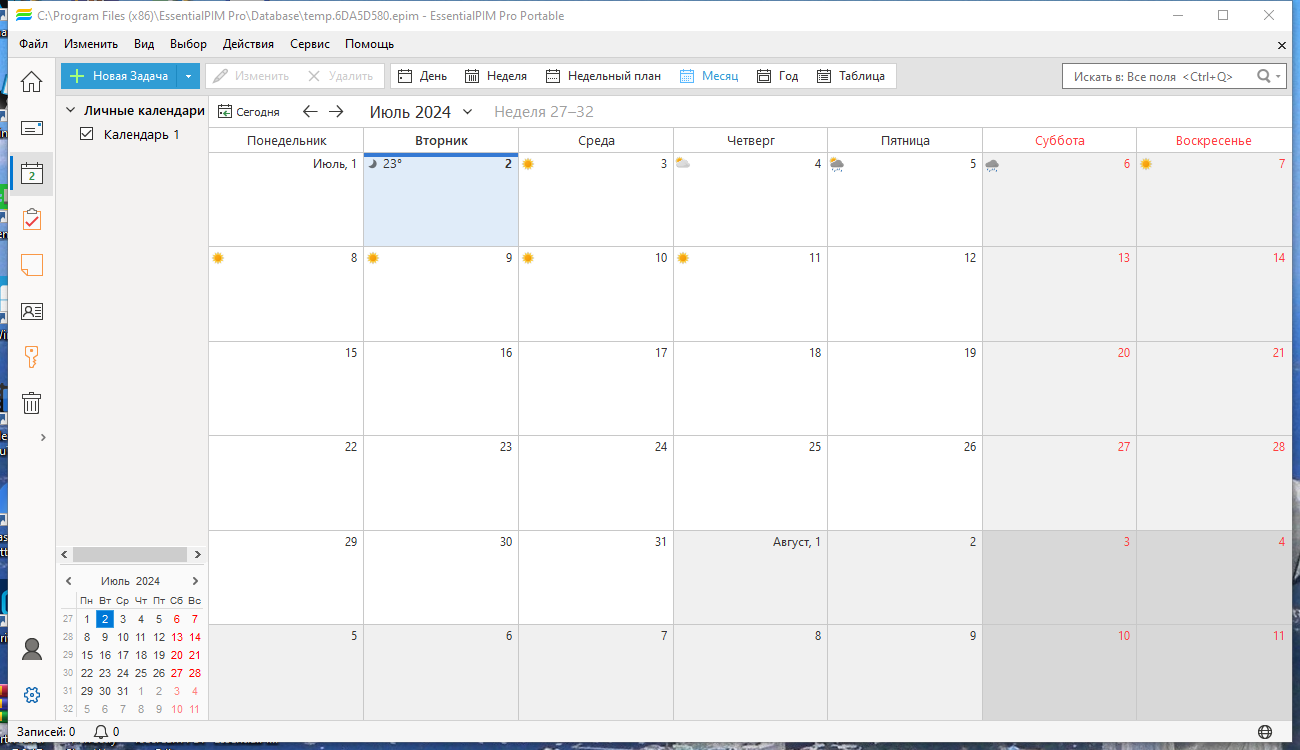1300x750 pixels.
Task: Click the cloudy weather icon on July 4
Action: coord(682,163)
